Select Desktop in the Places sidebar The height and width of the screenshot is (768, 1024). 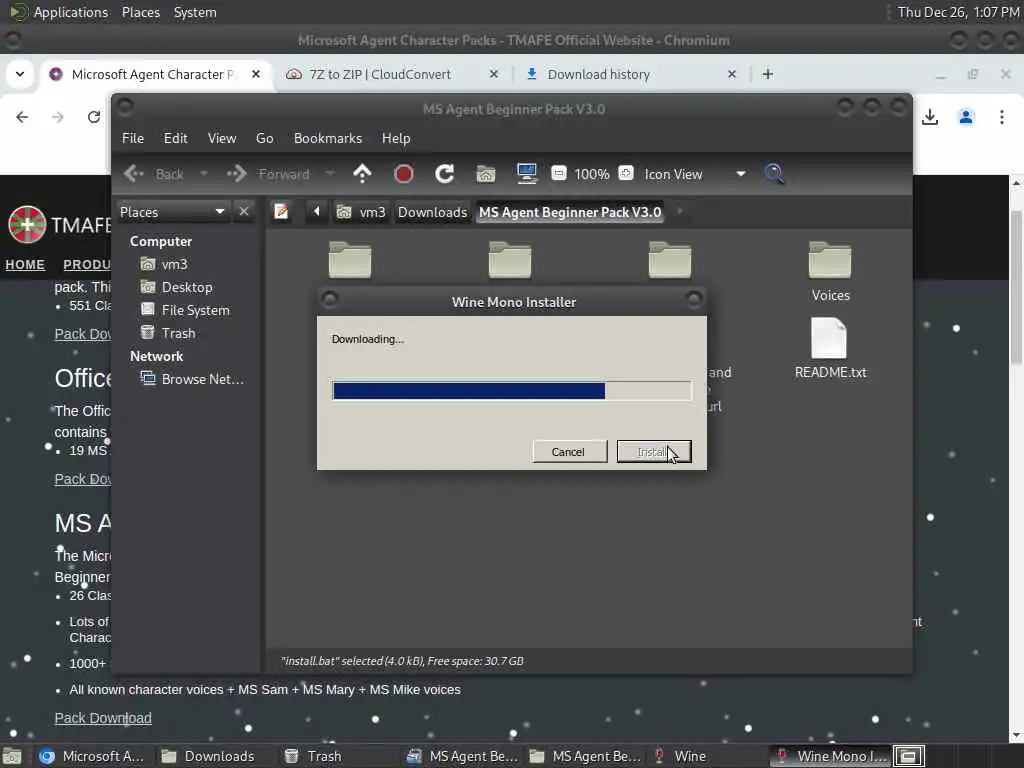[x=176, y=287]
